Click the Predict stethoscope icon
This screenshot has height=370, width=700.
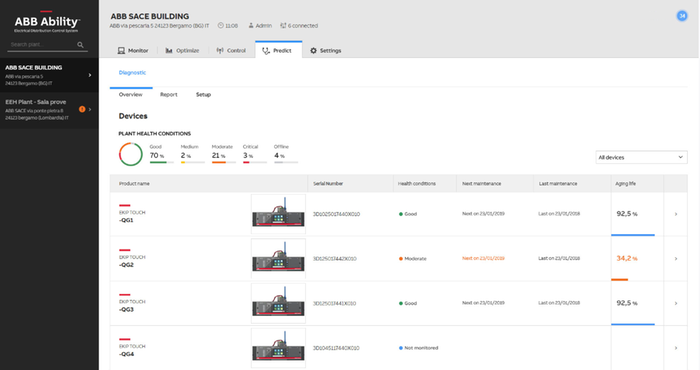coord(266,51)
